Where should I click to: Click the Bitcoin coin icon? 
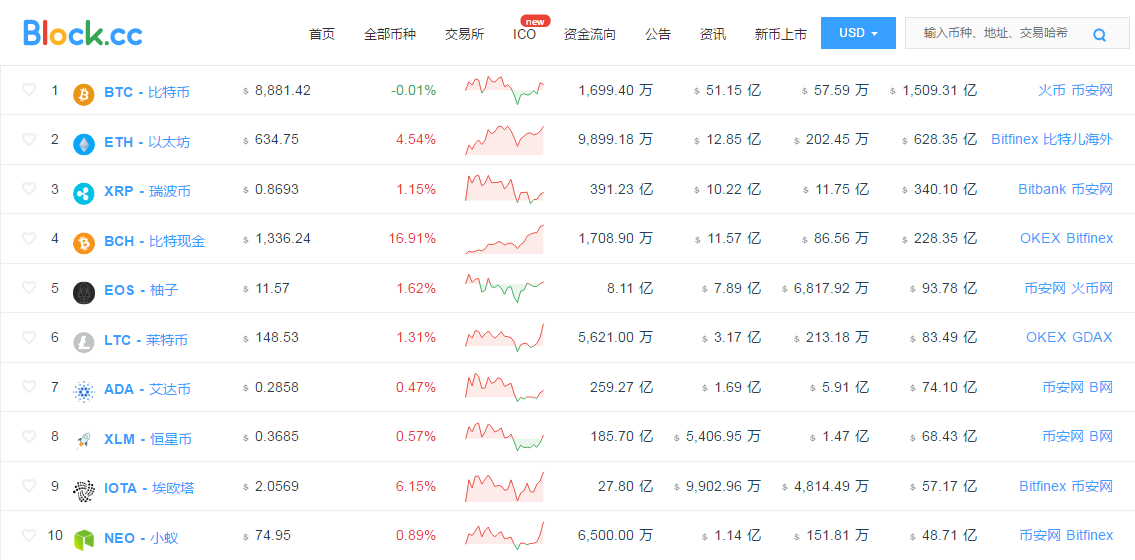[x=84, y=94]
